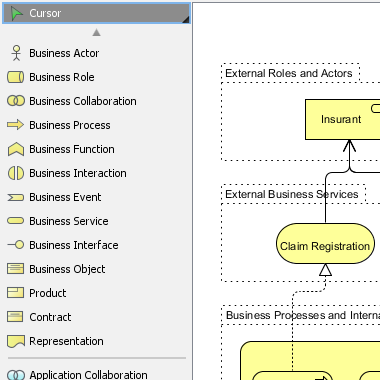Choose the Business Event icon
This screenshot has height=380, width=380.
[x=16, y=197]
